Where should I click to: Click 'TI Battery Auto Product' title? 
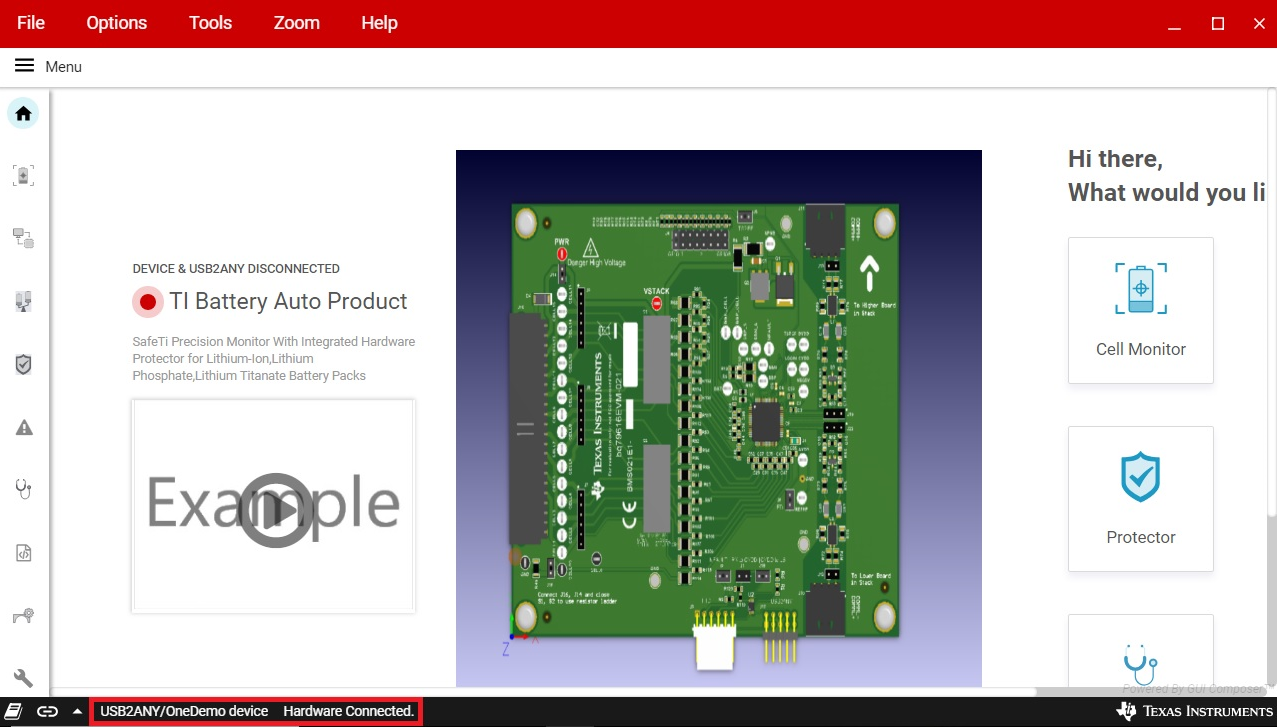coord(288,301)
